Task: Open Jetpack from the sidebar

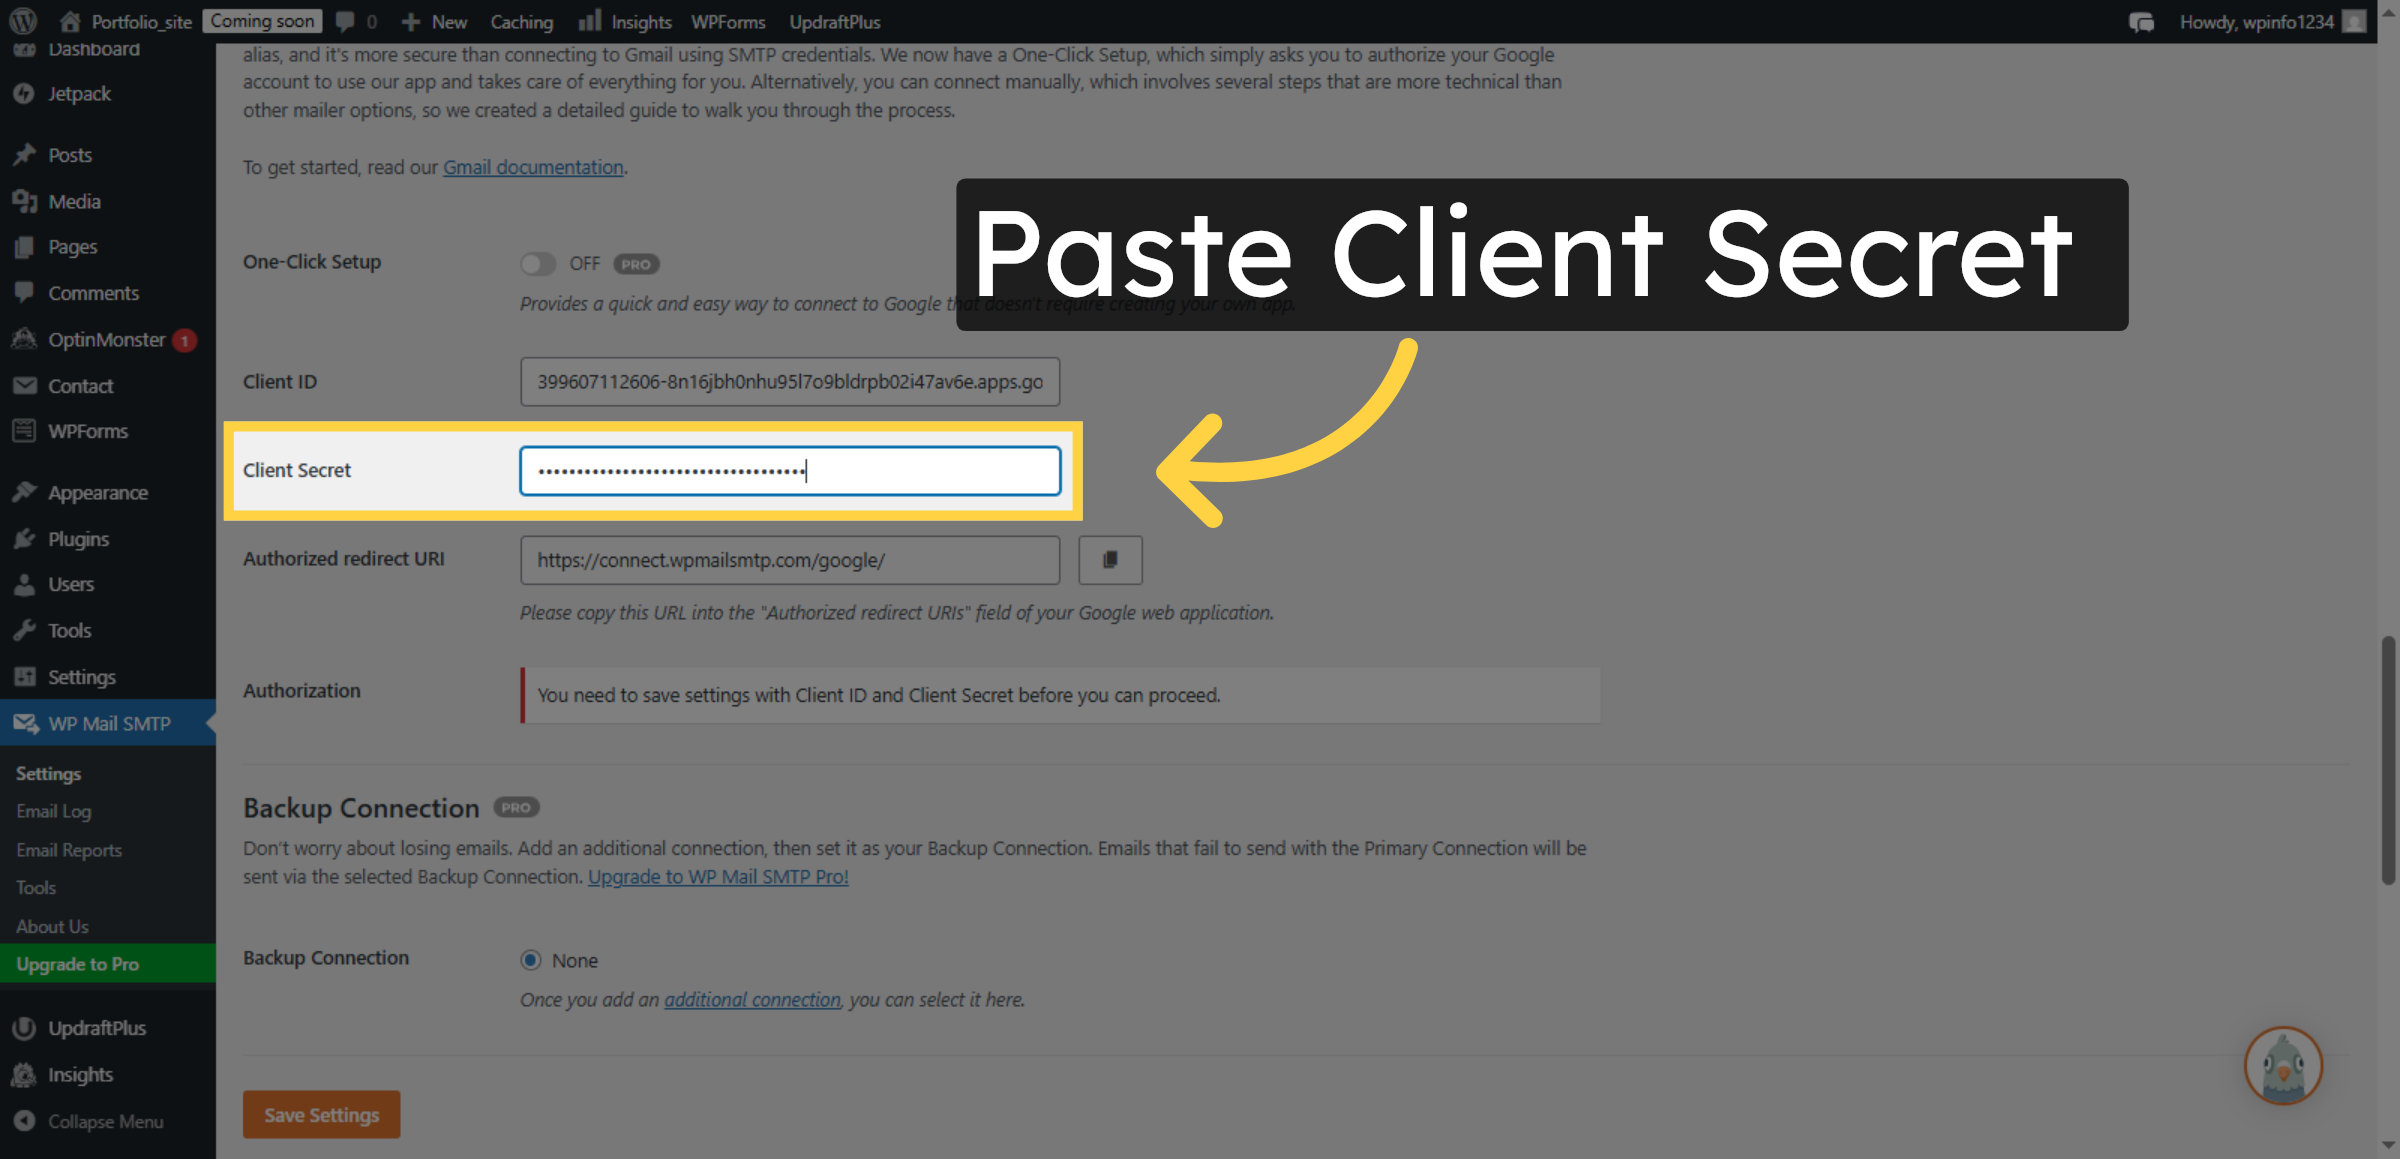Action: pyautogui.click(x=79, y=93)
